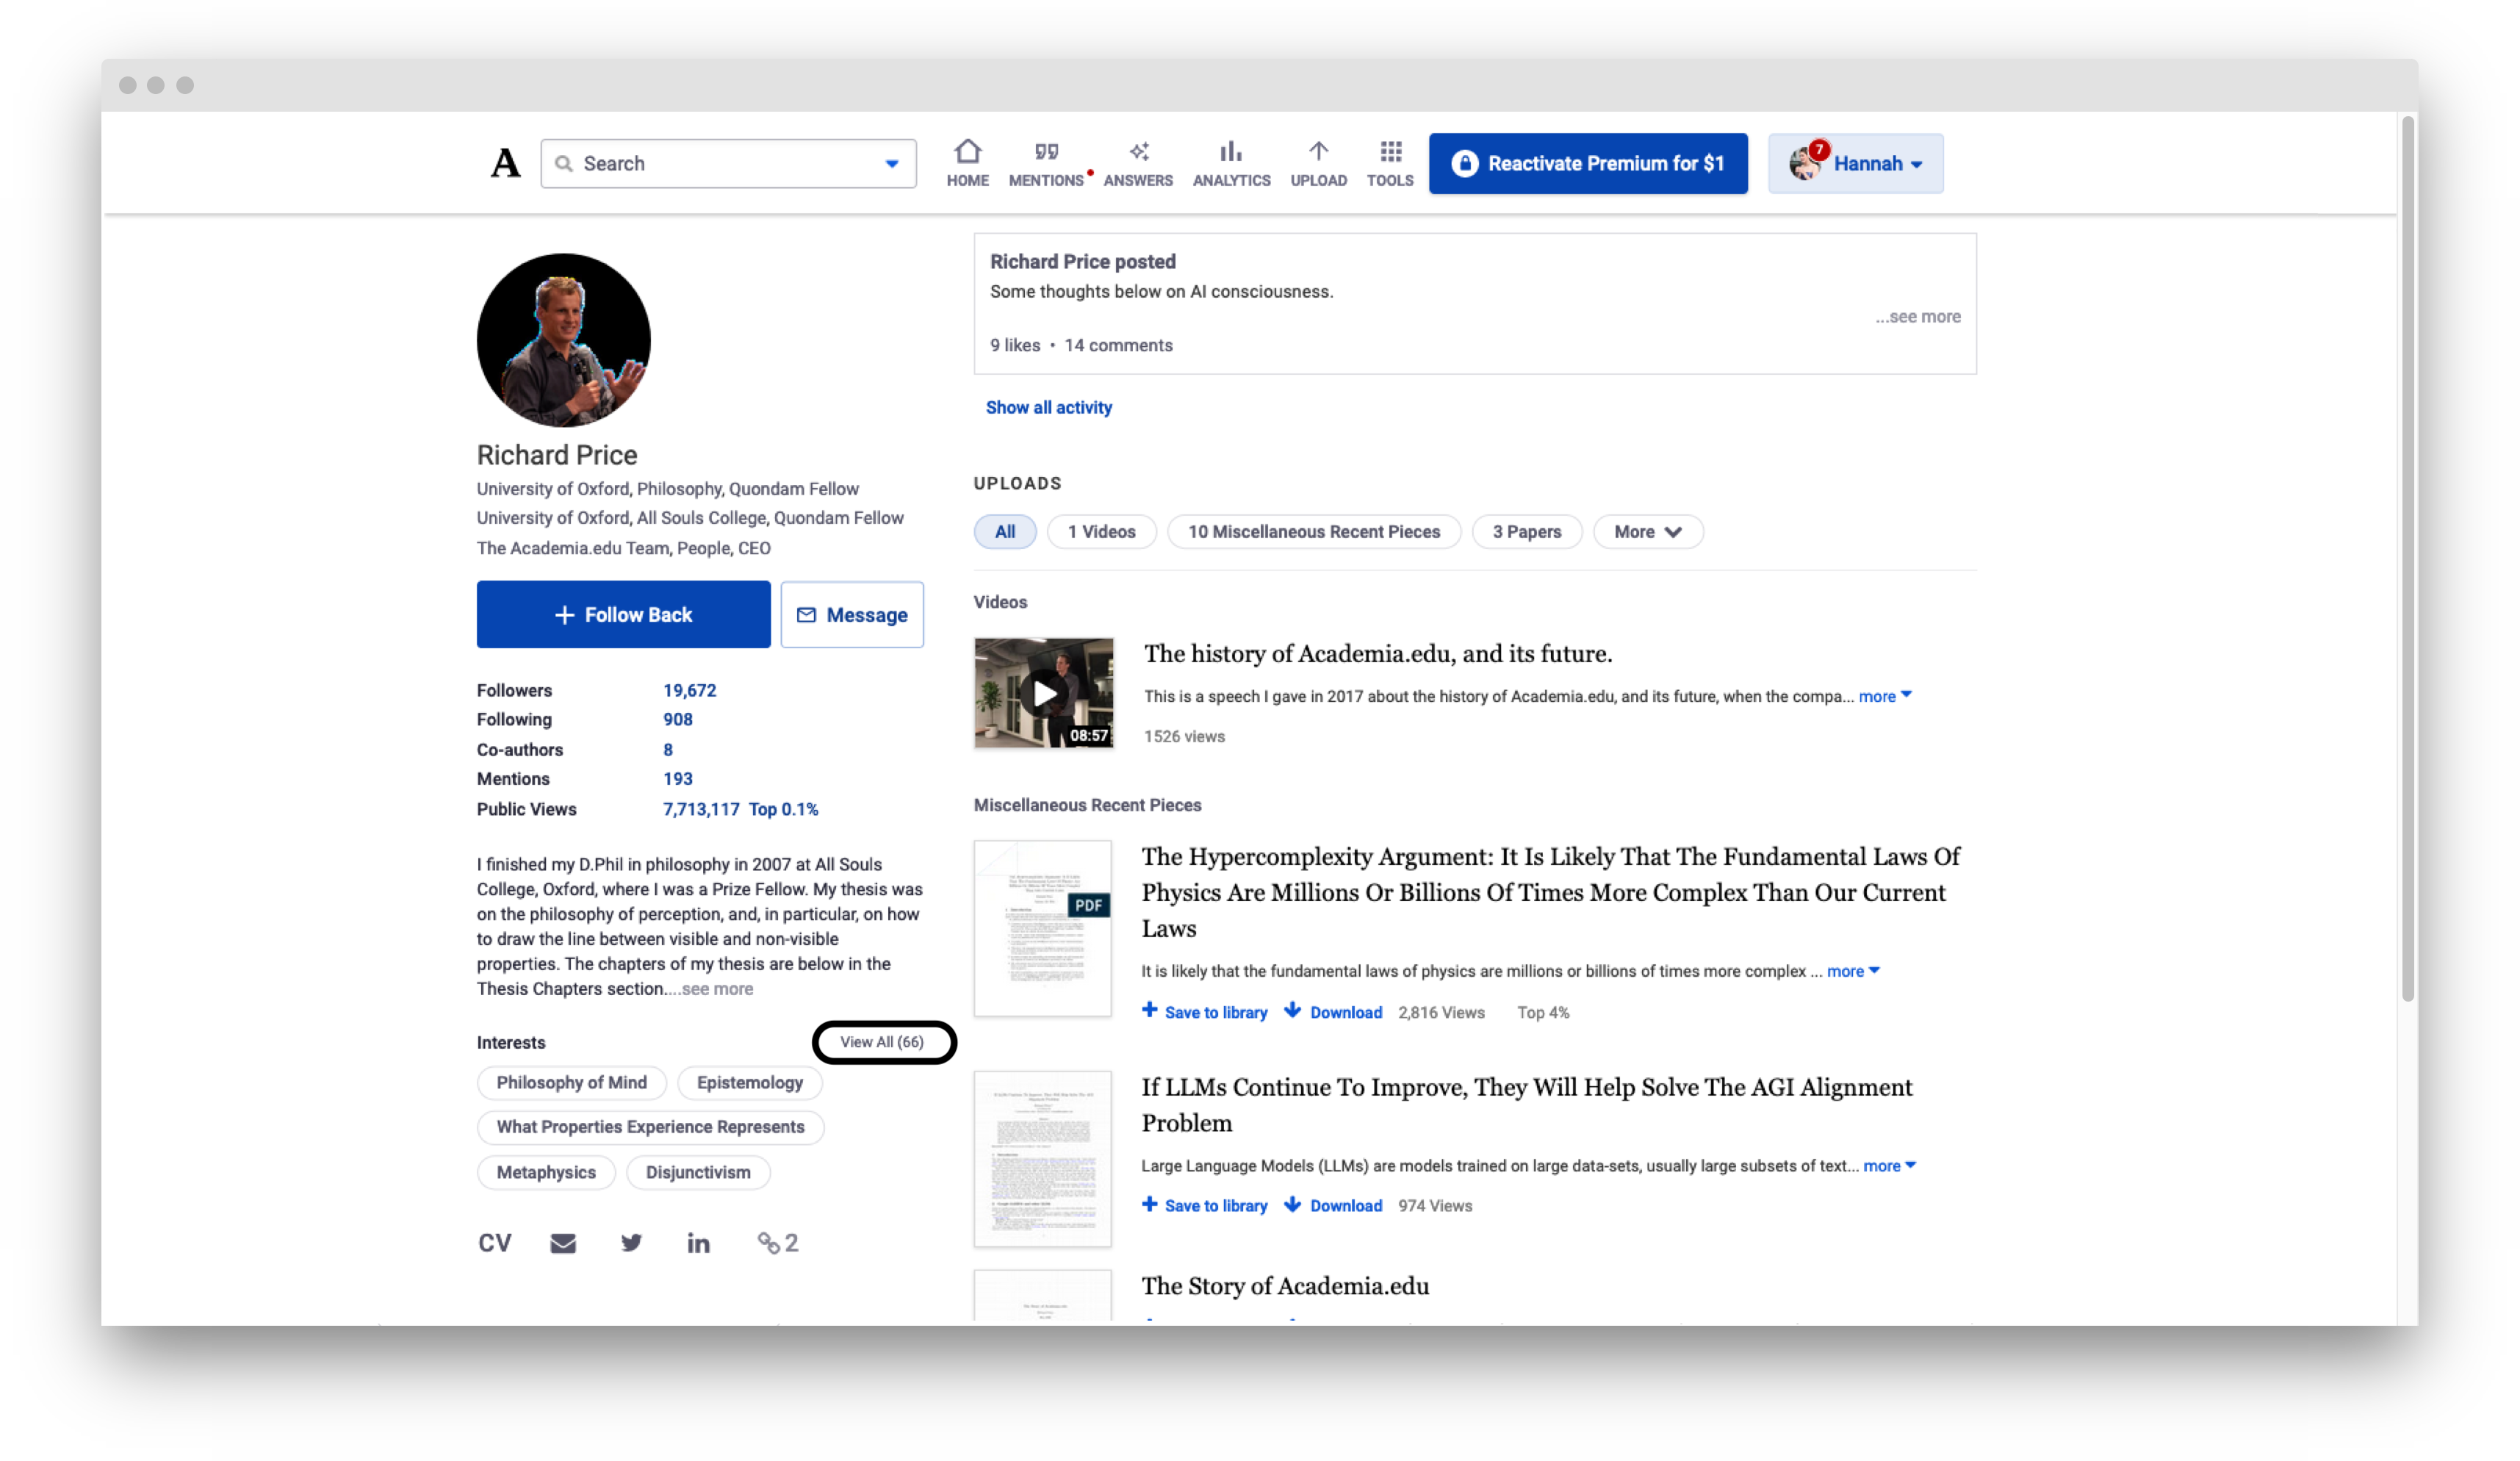Open Mentions from the top bar
Image resolution: width=2520 pixels, height=1461 pixels.
(1046, 163)
